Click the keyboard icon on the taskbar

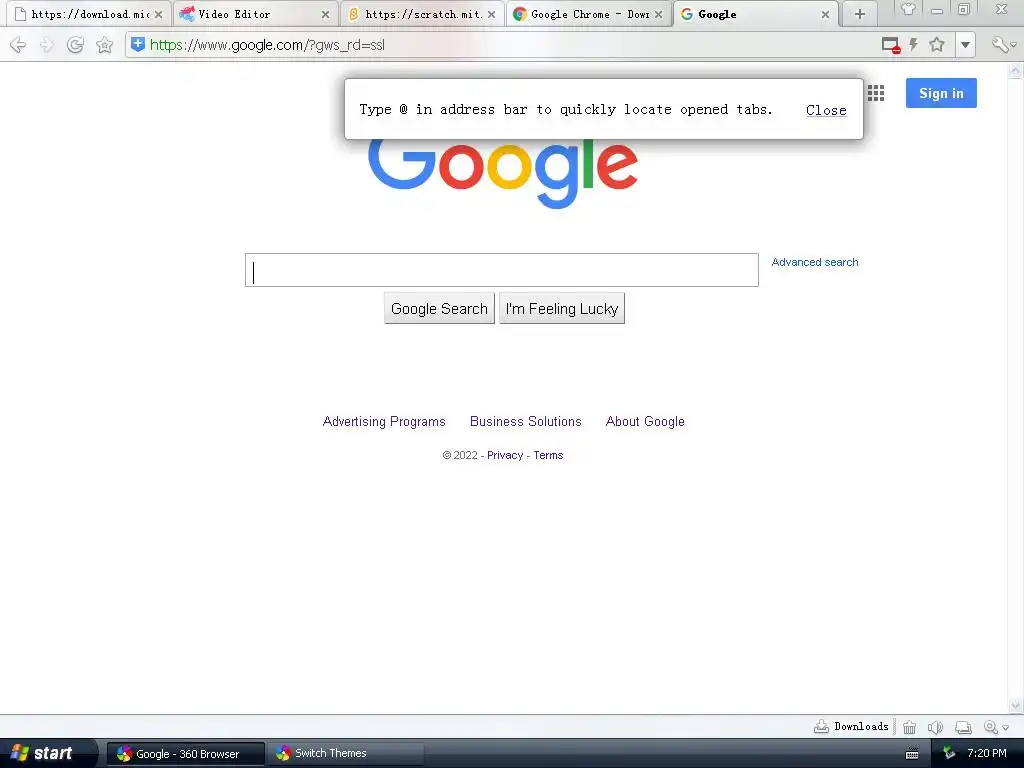pos(912,754)
